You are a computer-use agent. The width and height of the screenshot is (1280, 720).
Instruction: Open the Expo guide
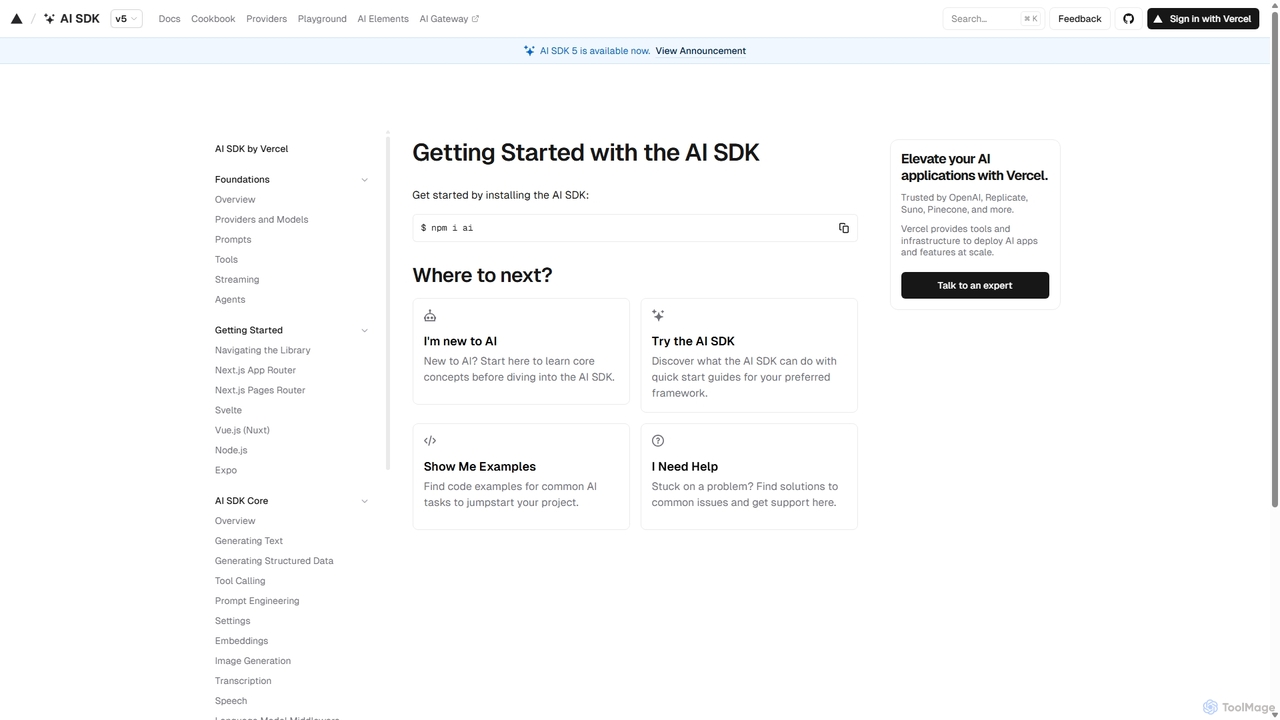coord(226,471)
